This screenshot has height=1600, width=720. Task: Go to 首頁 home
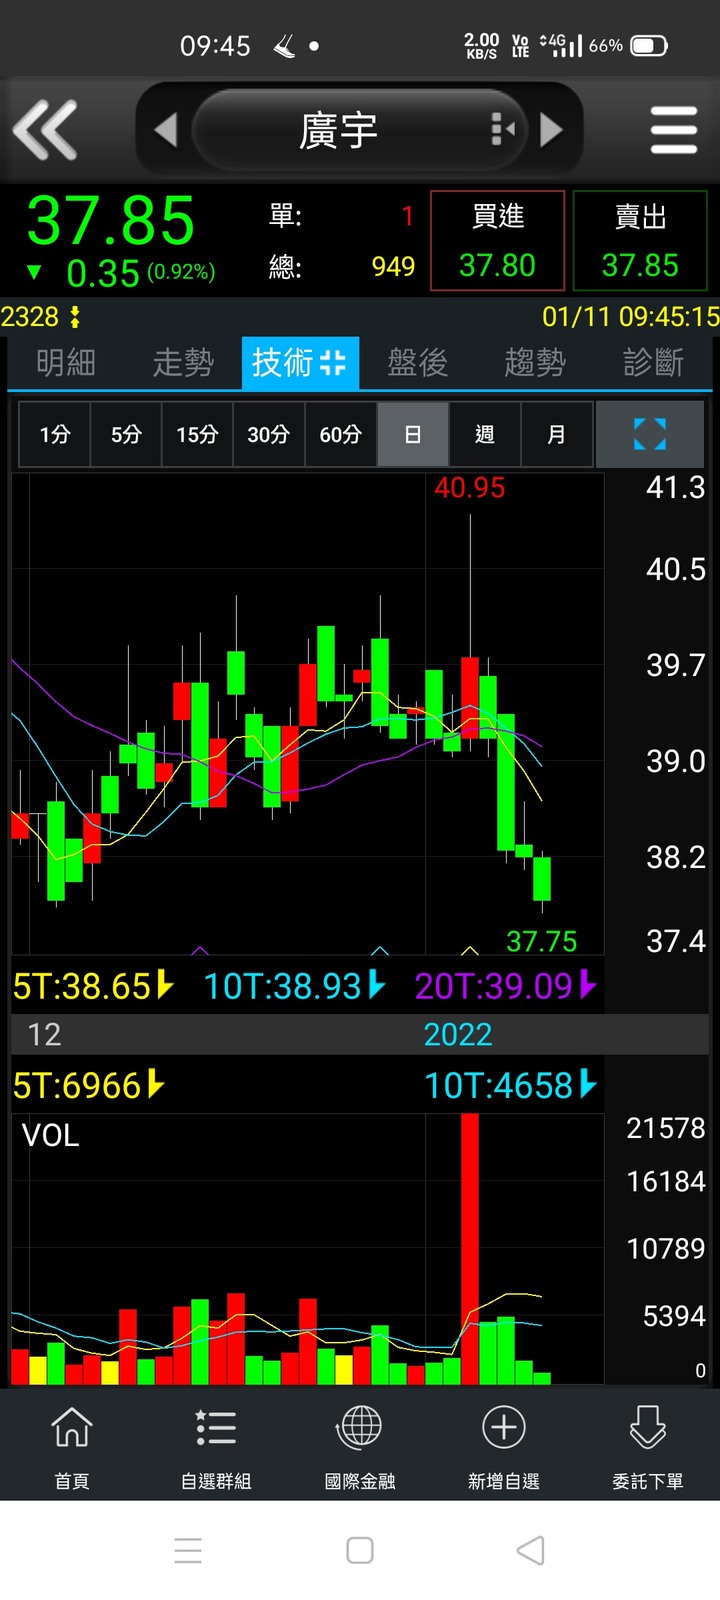point(72,1446)
